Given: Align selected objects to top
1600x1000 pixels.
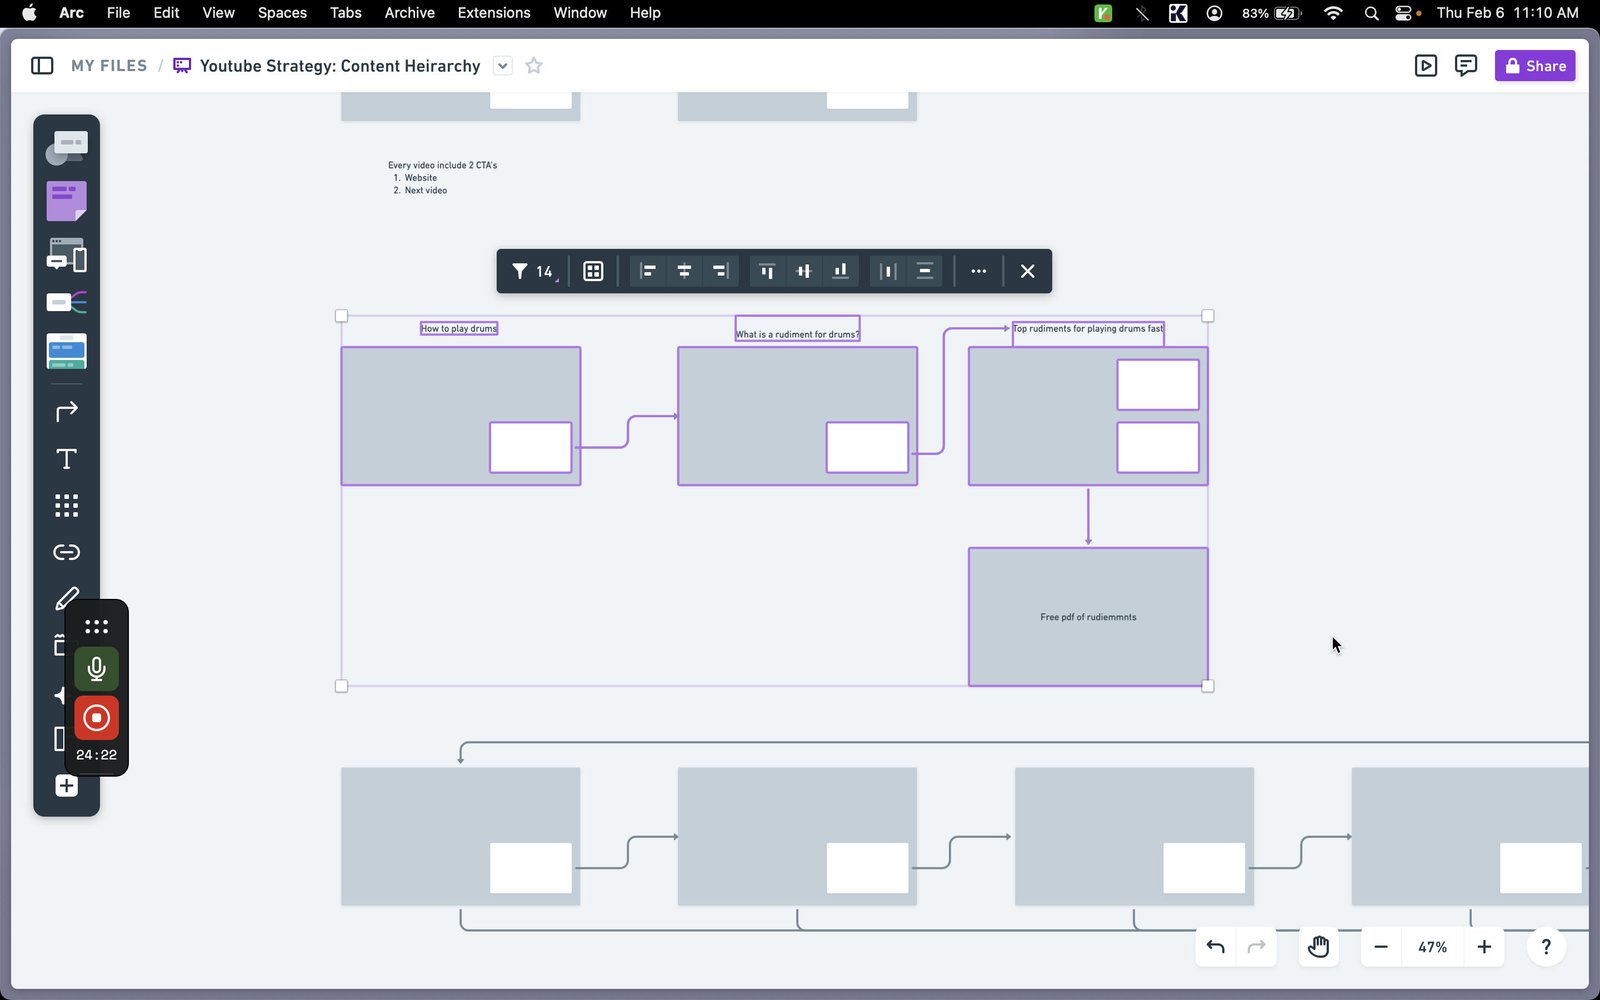Looking at the screenshot, I should coord(767,271).
